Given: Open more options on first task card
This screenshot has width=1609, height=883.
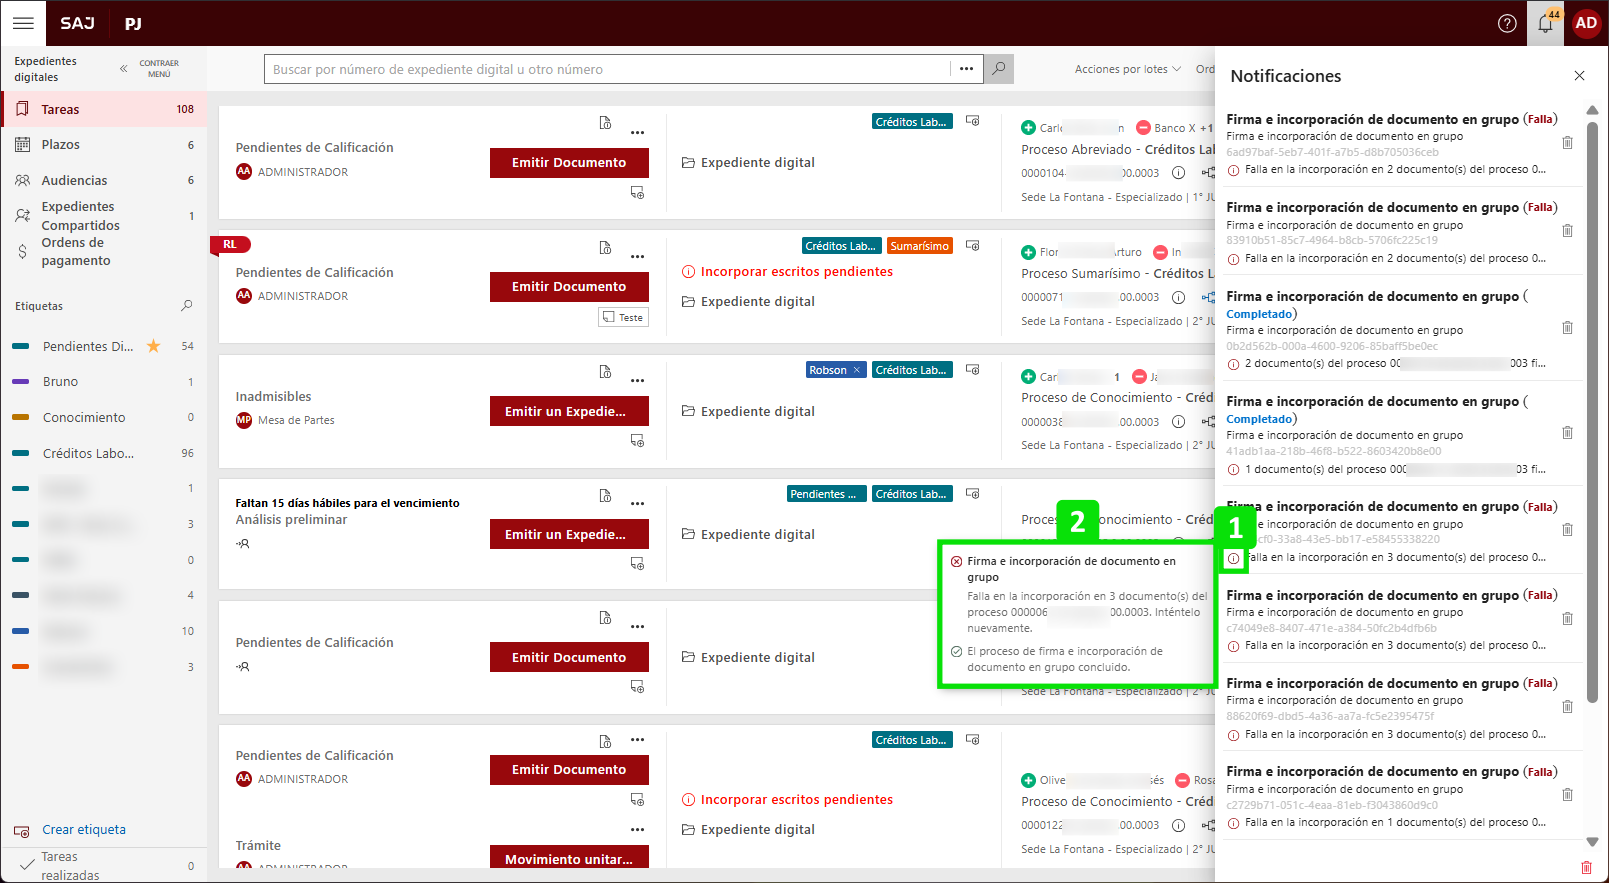Looking at the screenshot, I should tap(637, 132).
